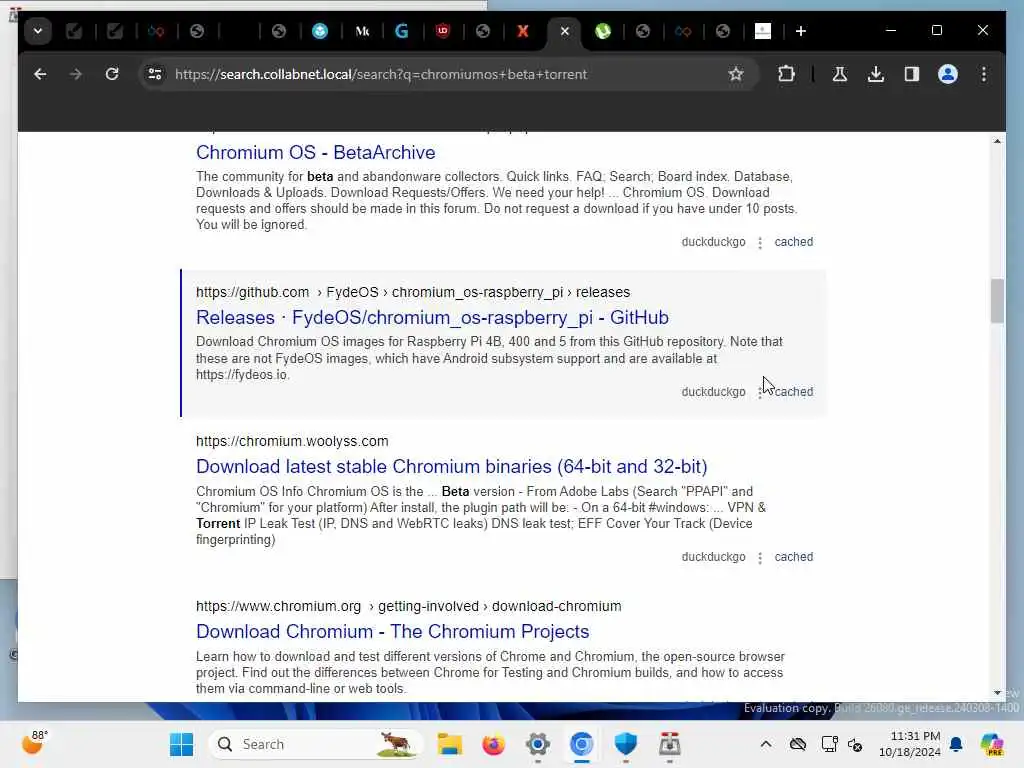Screen dimensions: 1024x768
Task: Open three-dot options for woolyss result
Action: [x=760, y=558]
